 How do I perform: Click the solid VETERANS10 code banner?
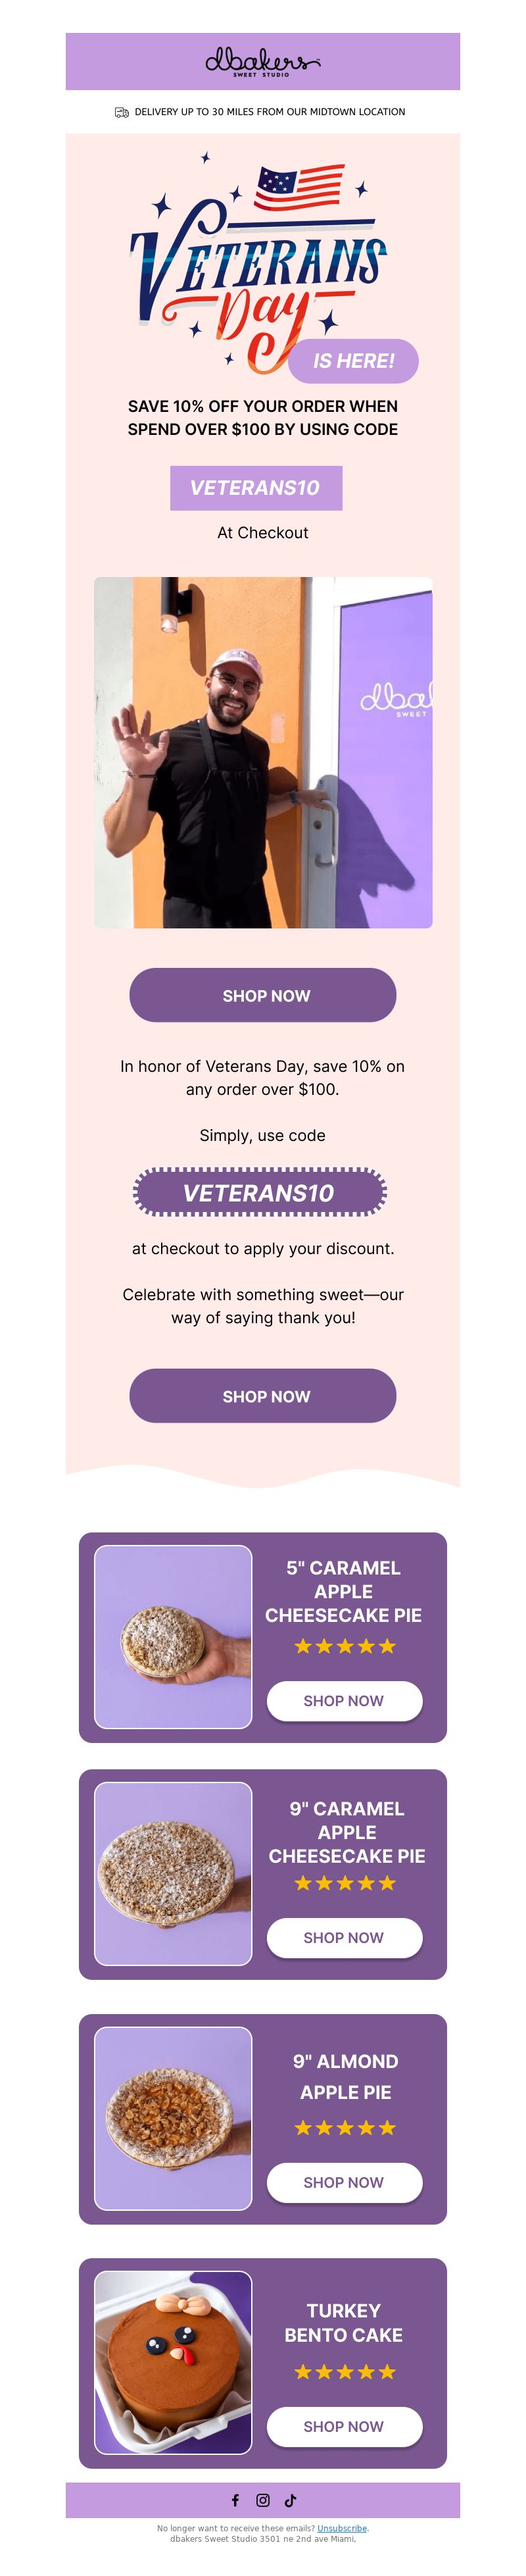pos(256,488)
